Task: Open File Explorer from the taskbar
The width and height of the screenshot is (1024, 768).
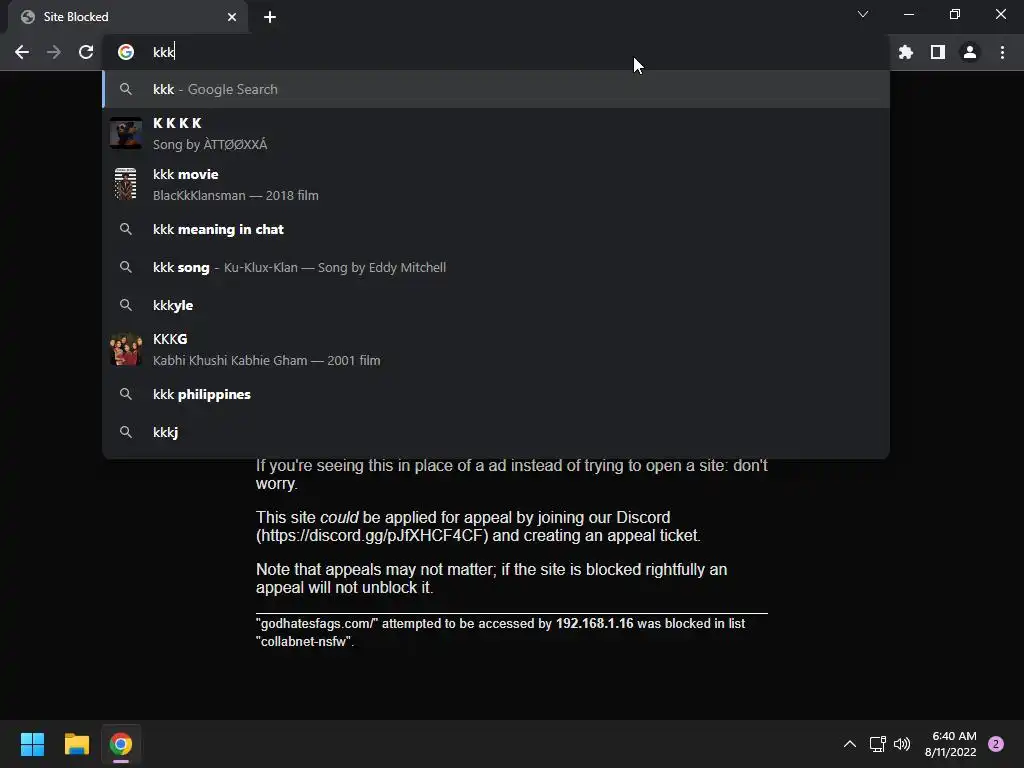Action: [76, 744]
